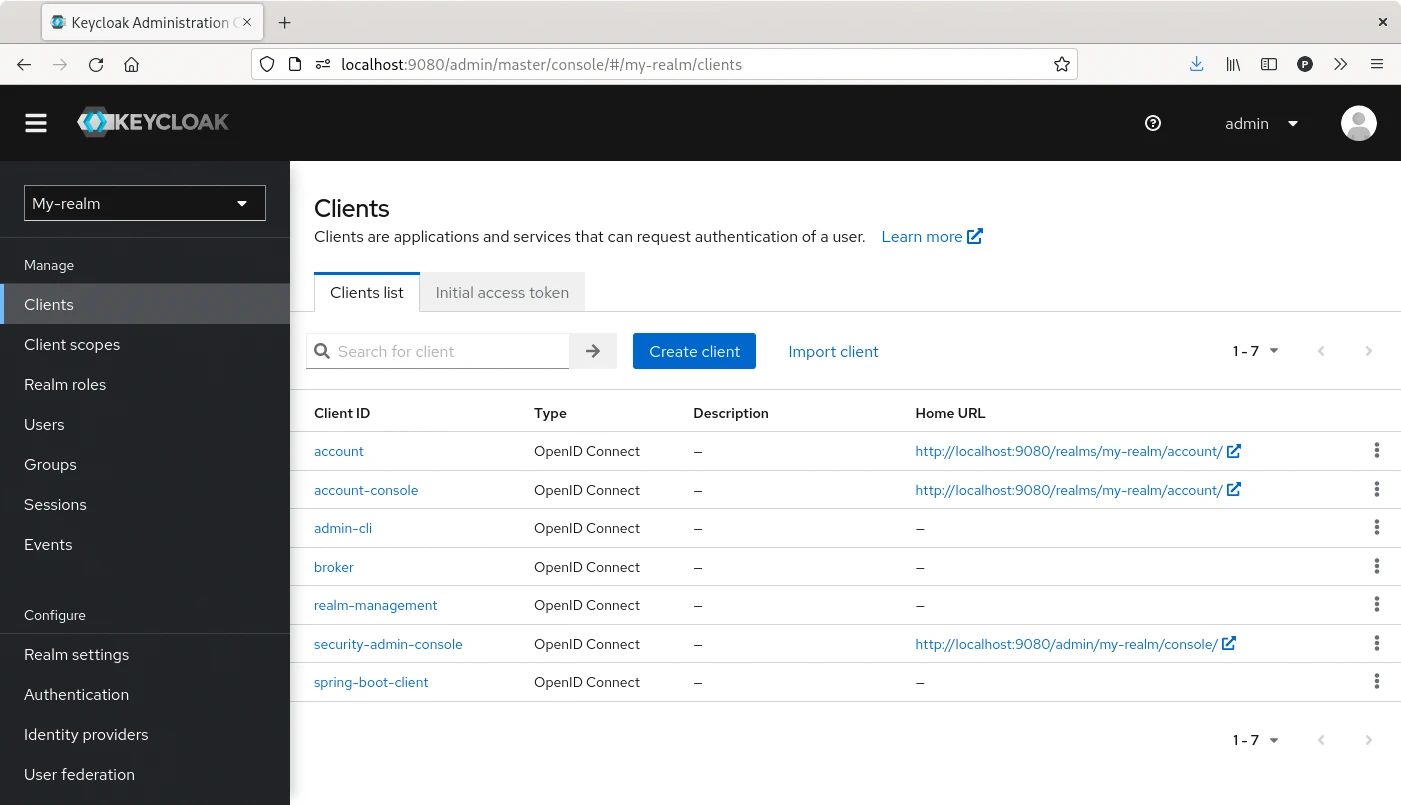Open kebab menu for admin-cli row
This screenshot has height=805, width=1401.
click(1376, 528)
